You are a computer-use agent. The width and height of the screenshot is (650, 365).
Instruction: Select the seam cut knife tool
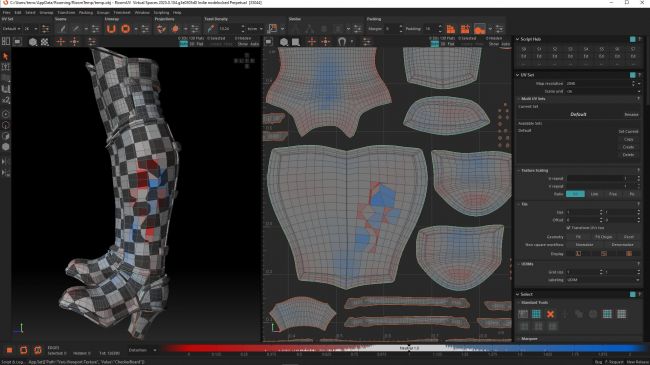pos(62,29)
